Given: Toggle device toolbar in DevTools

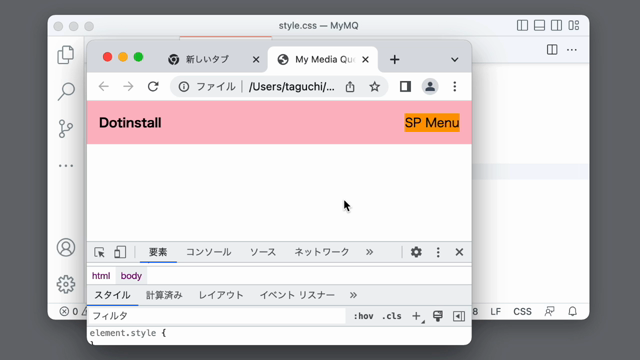Looking at the screenshot, I should [120, 252].
